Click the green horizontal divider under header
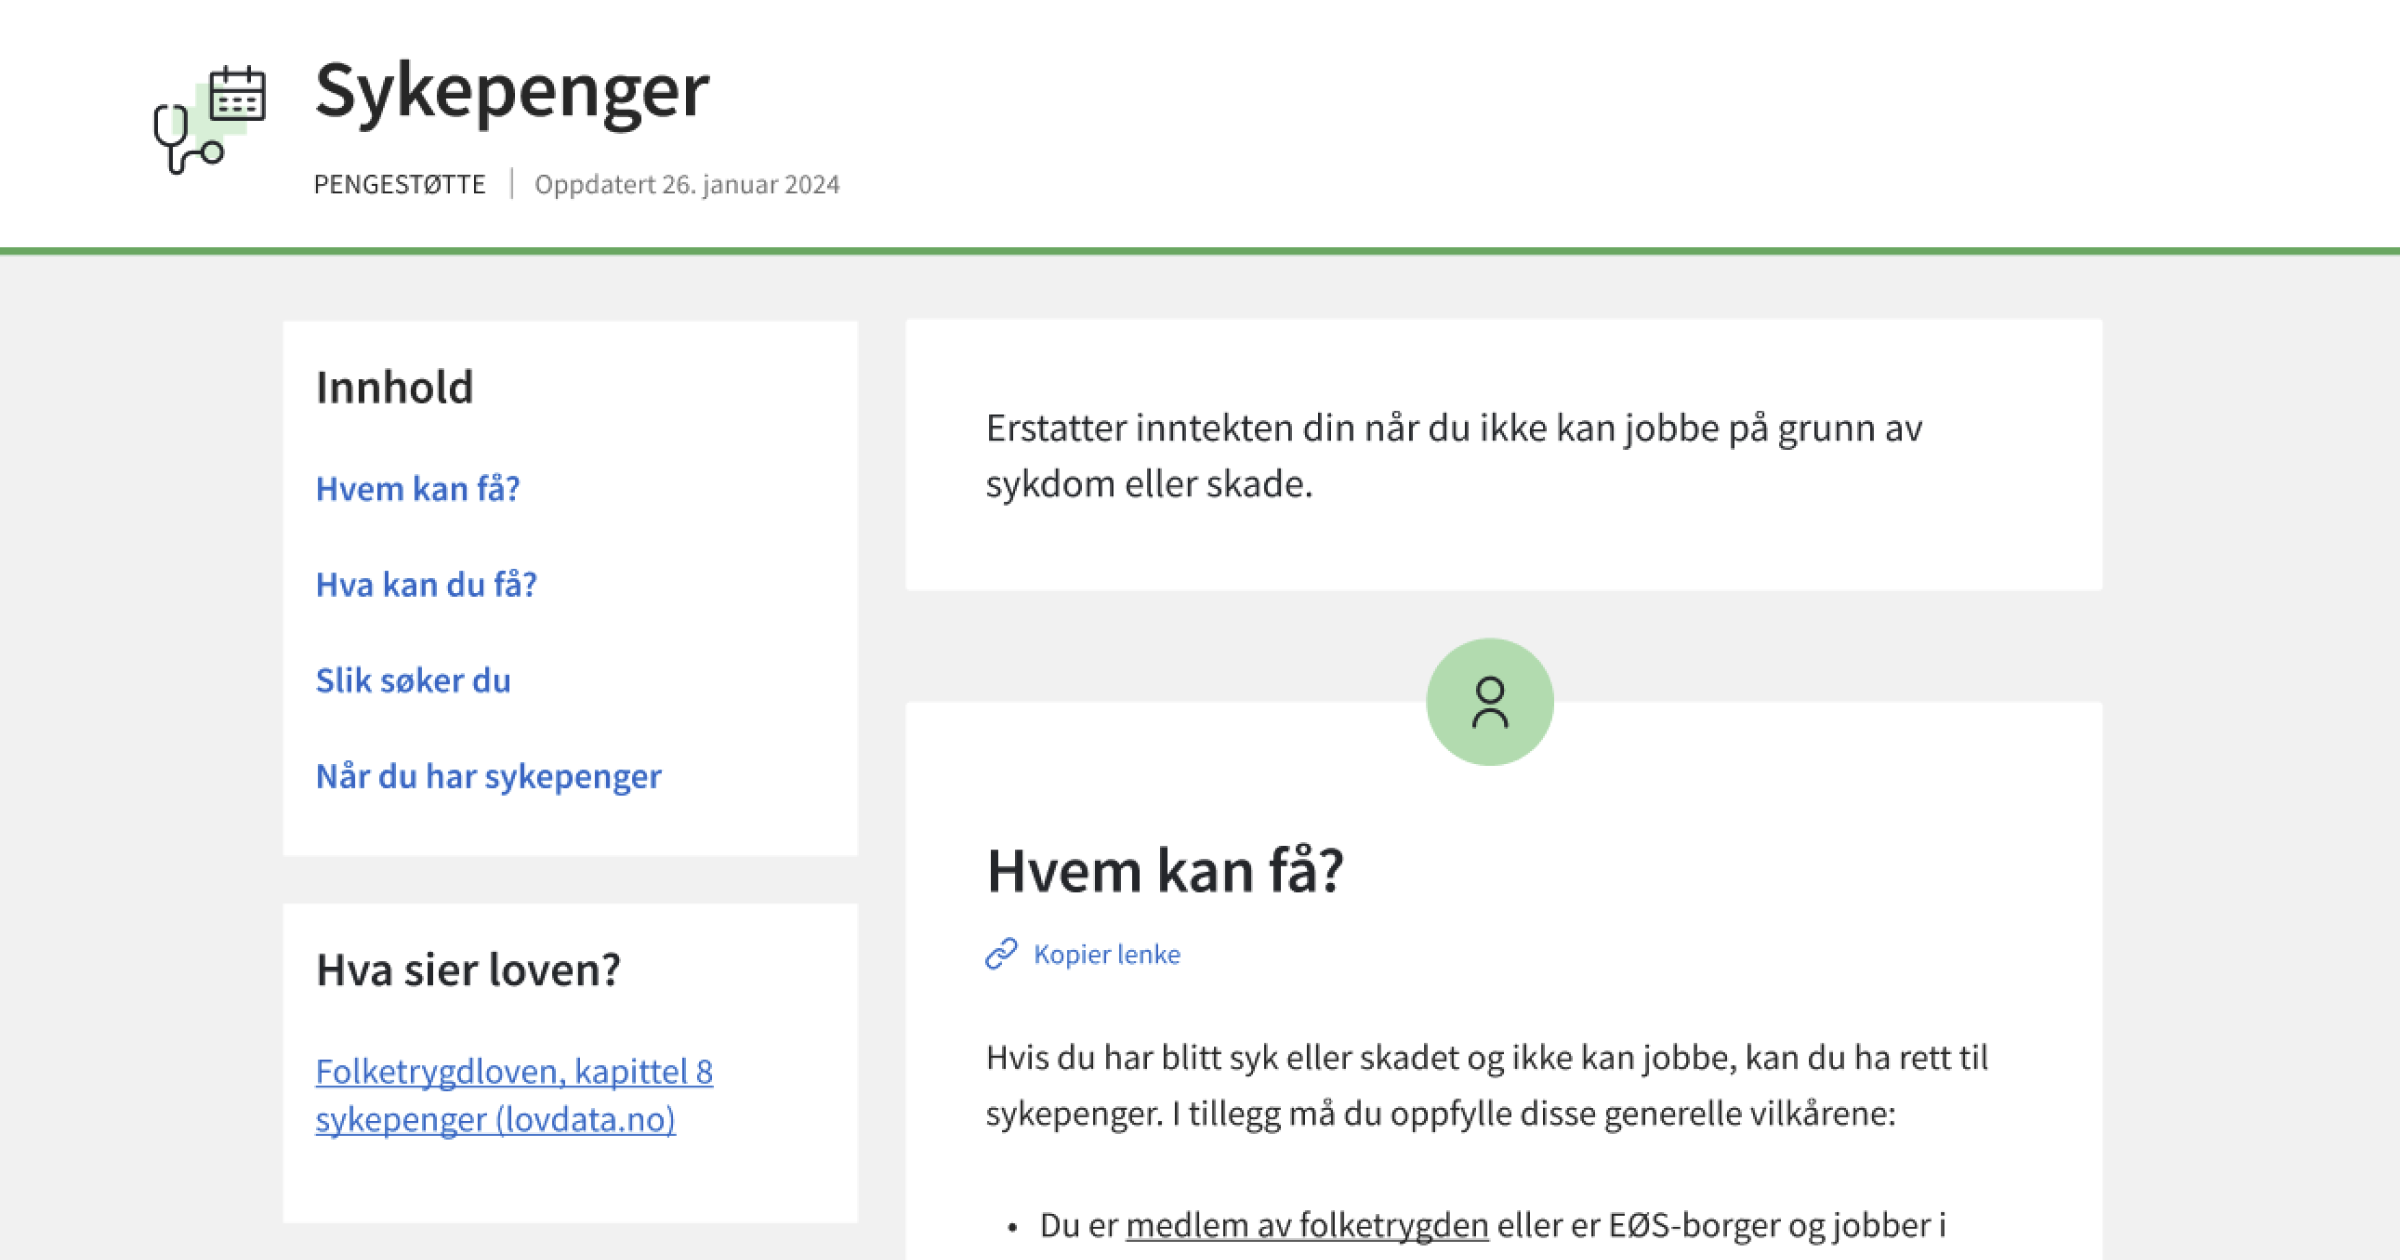 click(1200, 251)
